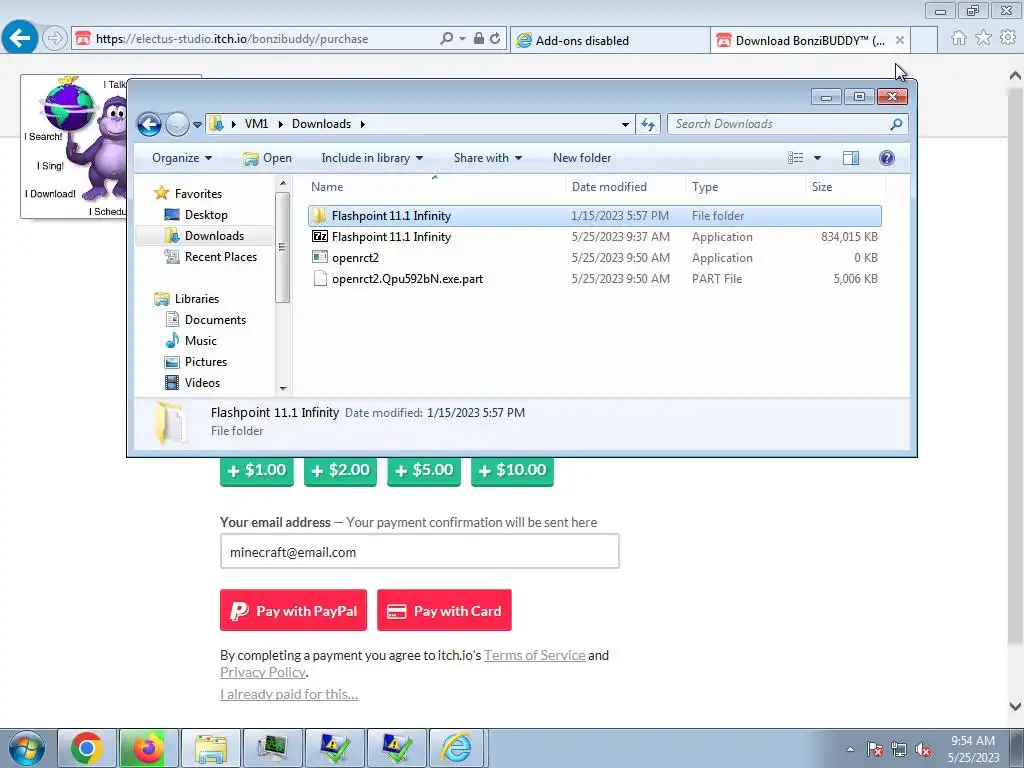Open Videos library in navigation pane
This screenshot has width=1024, height=768.
202,383
